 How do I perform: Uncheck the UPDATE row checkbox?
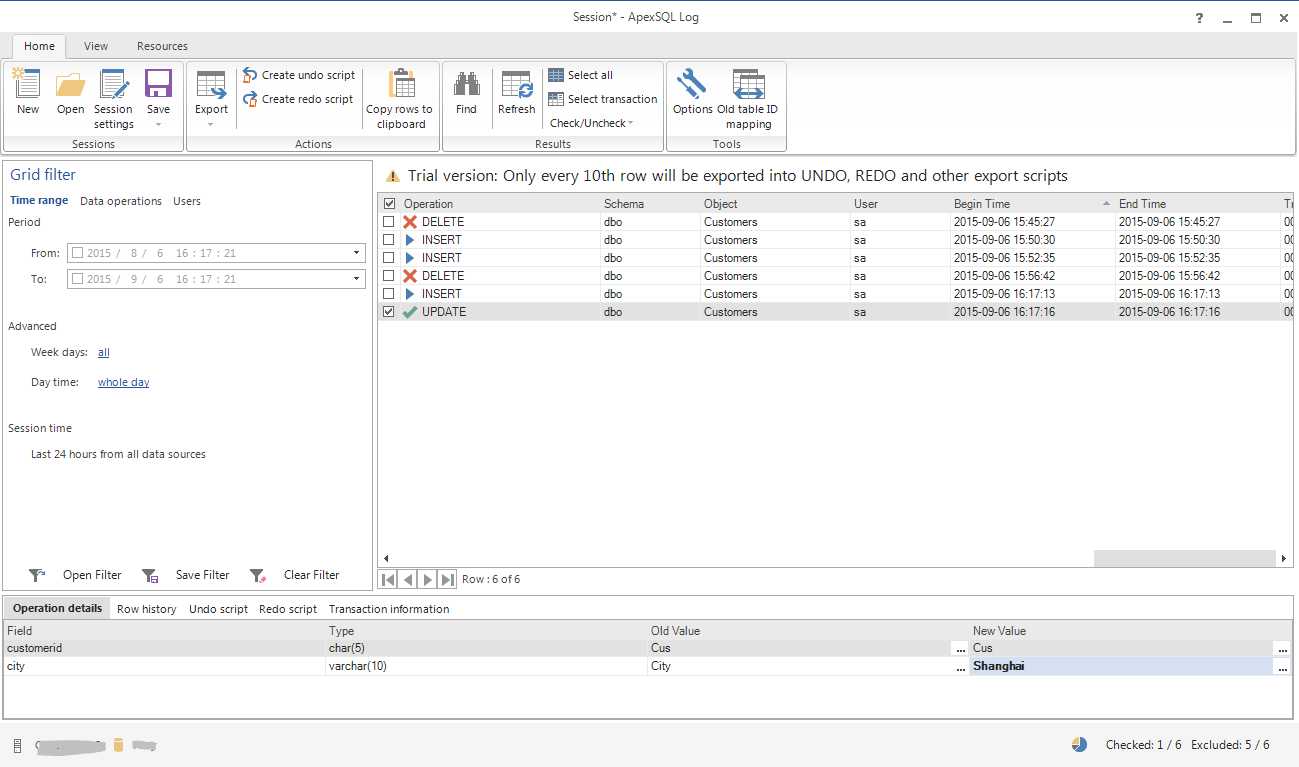tap(389, 312)
